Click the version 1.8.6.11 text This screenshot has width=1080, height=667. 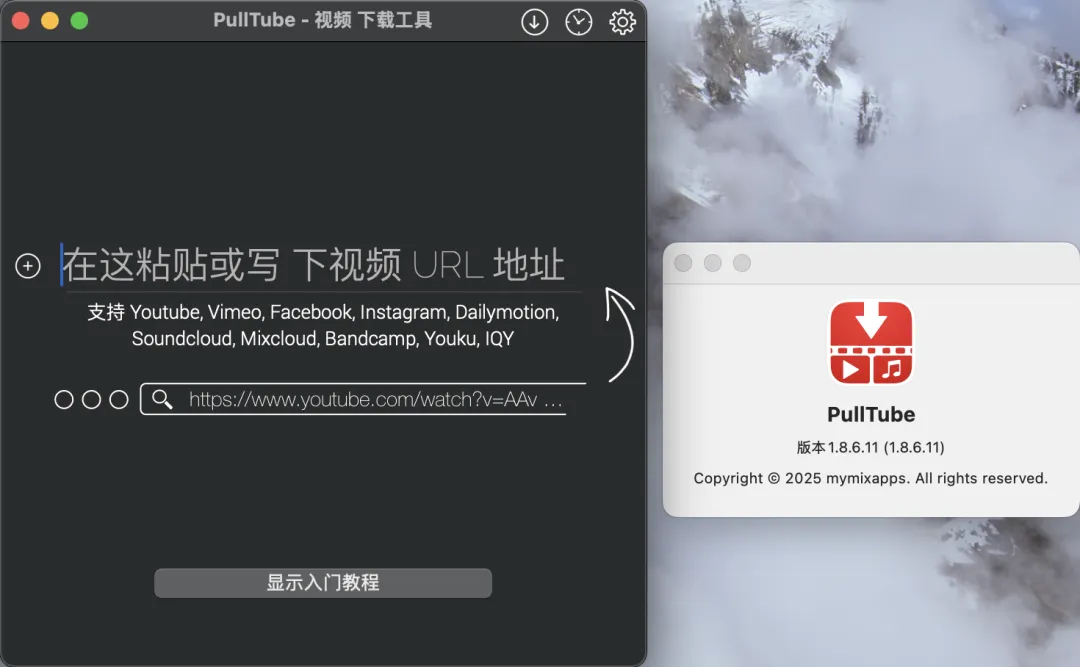click(x=870, y=447)
